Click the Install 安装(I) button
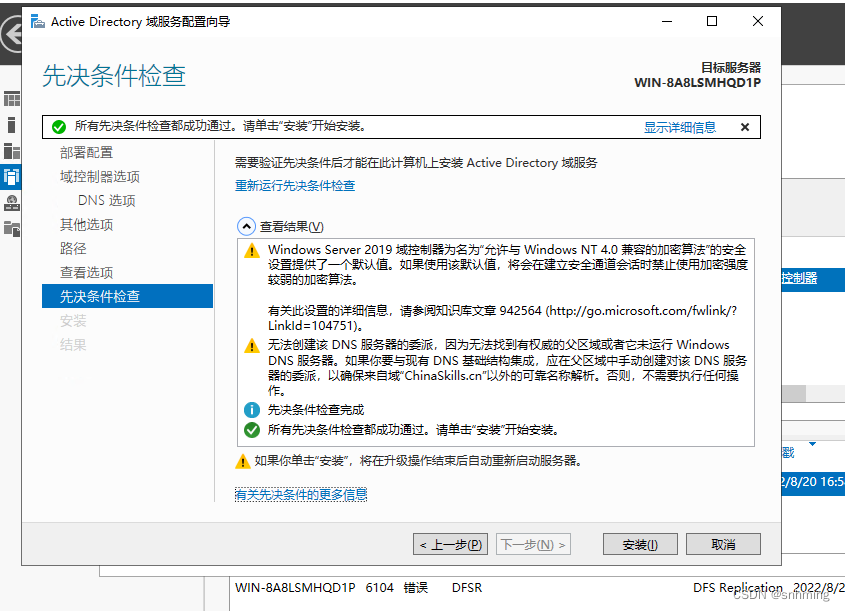Viewport: 845px width, 611px height. (x=640, y=544)
